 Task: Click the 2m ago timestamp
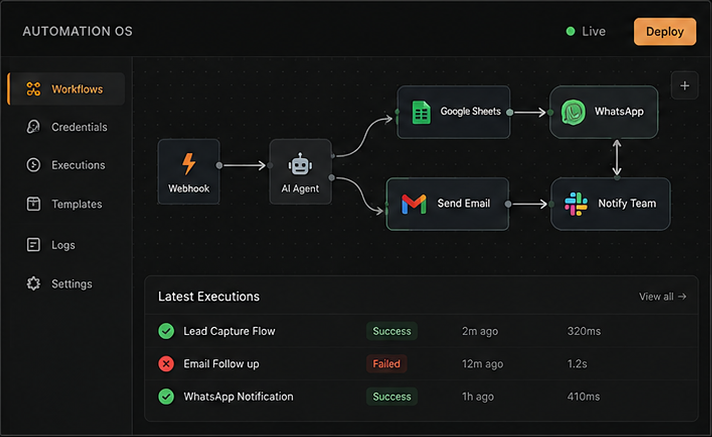[x=480, y=332]
